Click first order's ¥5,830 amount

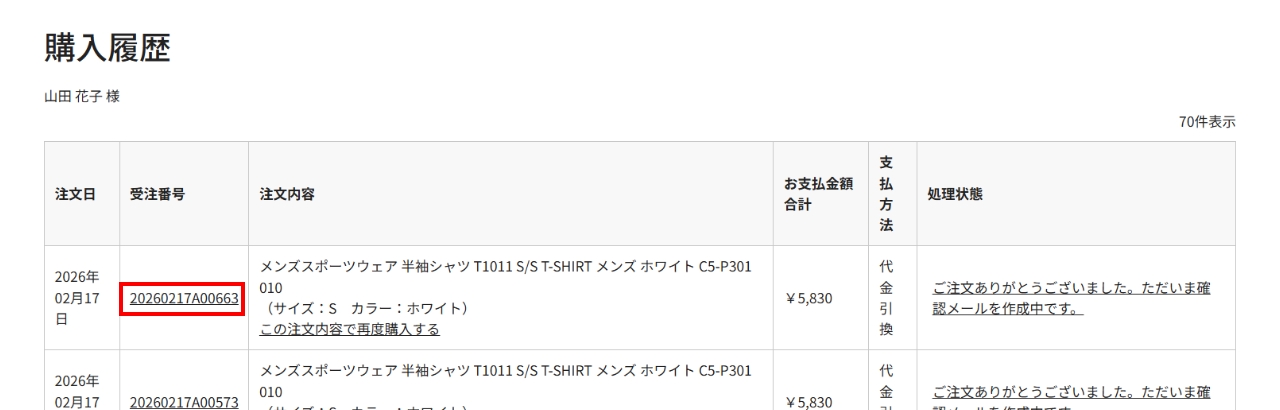pos(809,298)
